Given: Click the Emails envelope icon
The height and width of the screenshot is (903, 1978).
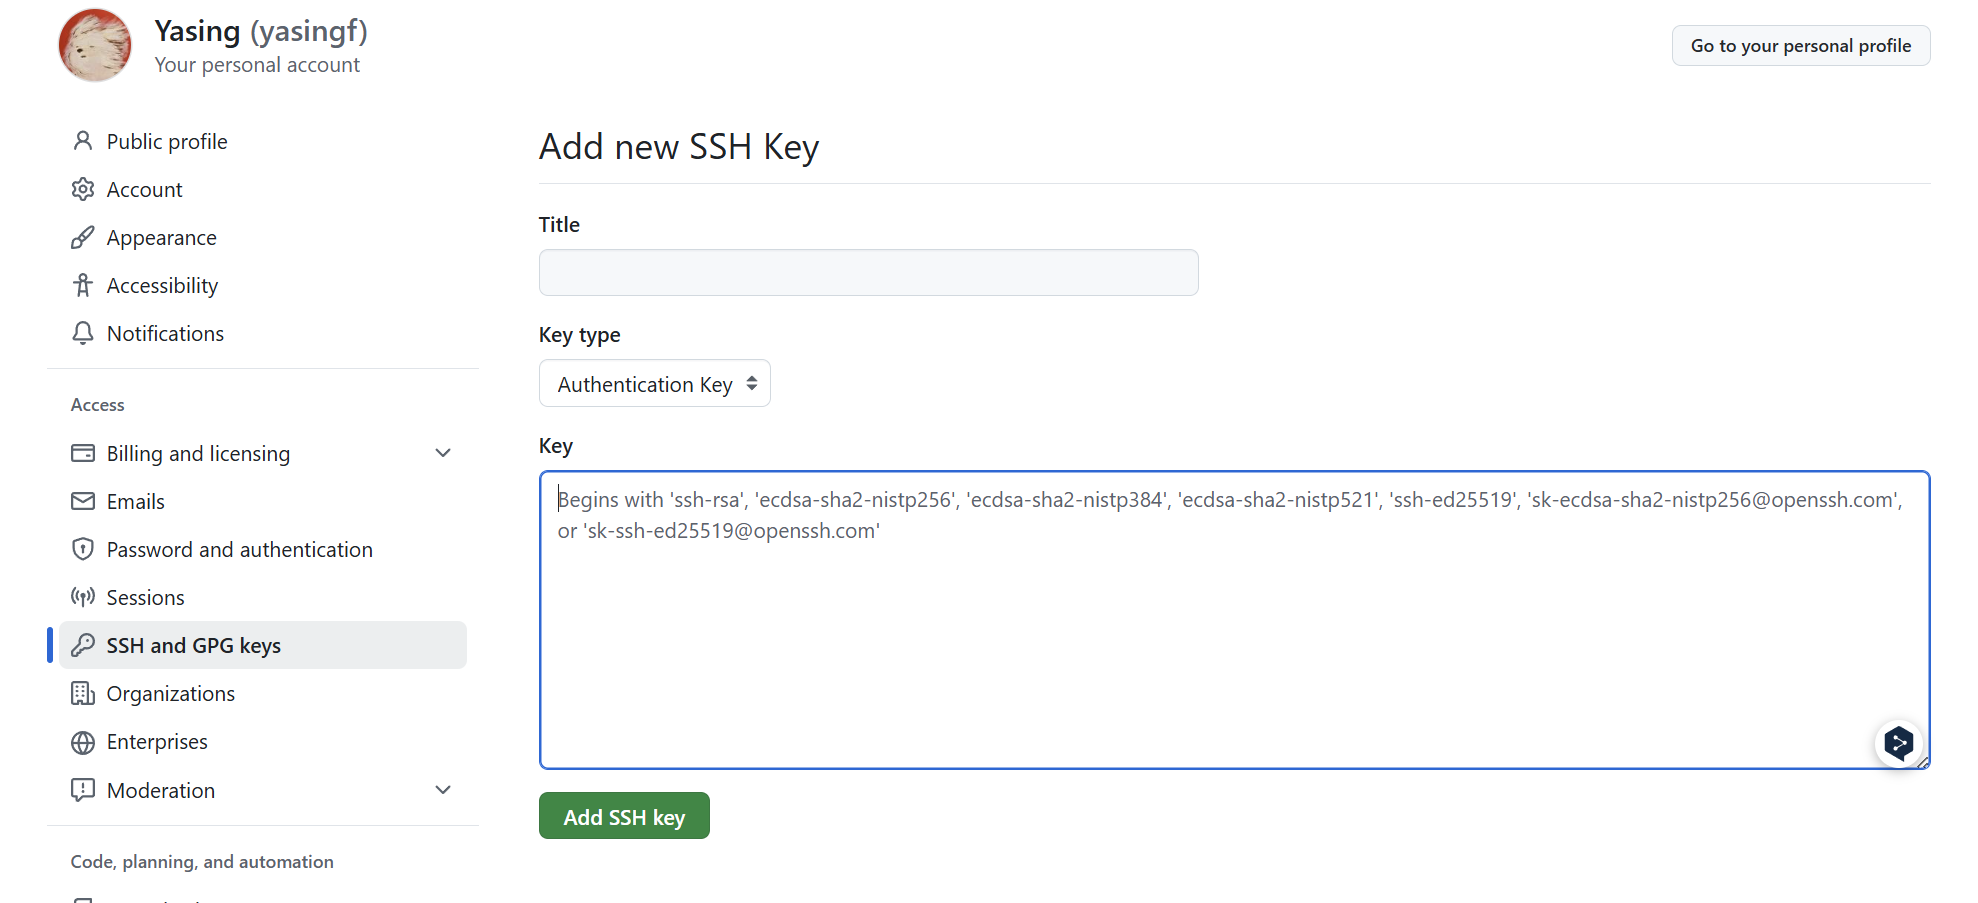Looking at the screenshot, I should pos(83,501).
